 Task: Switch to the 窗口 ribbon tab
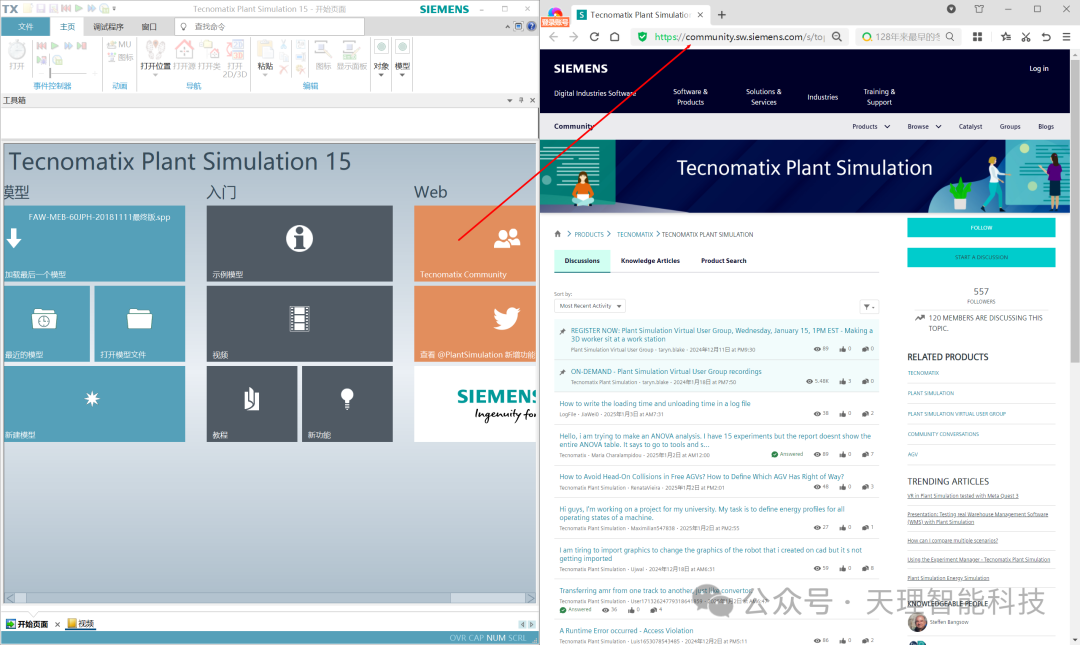point(149,26)
